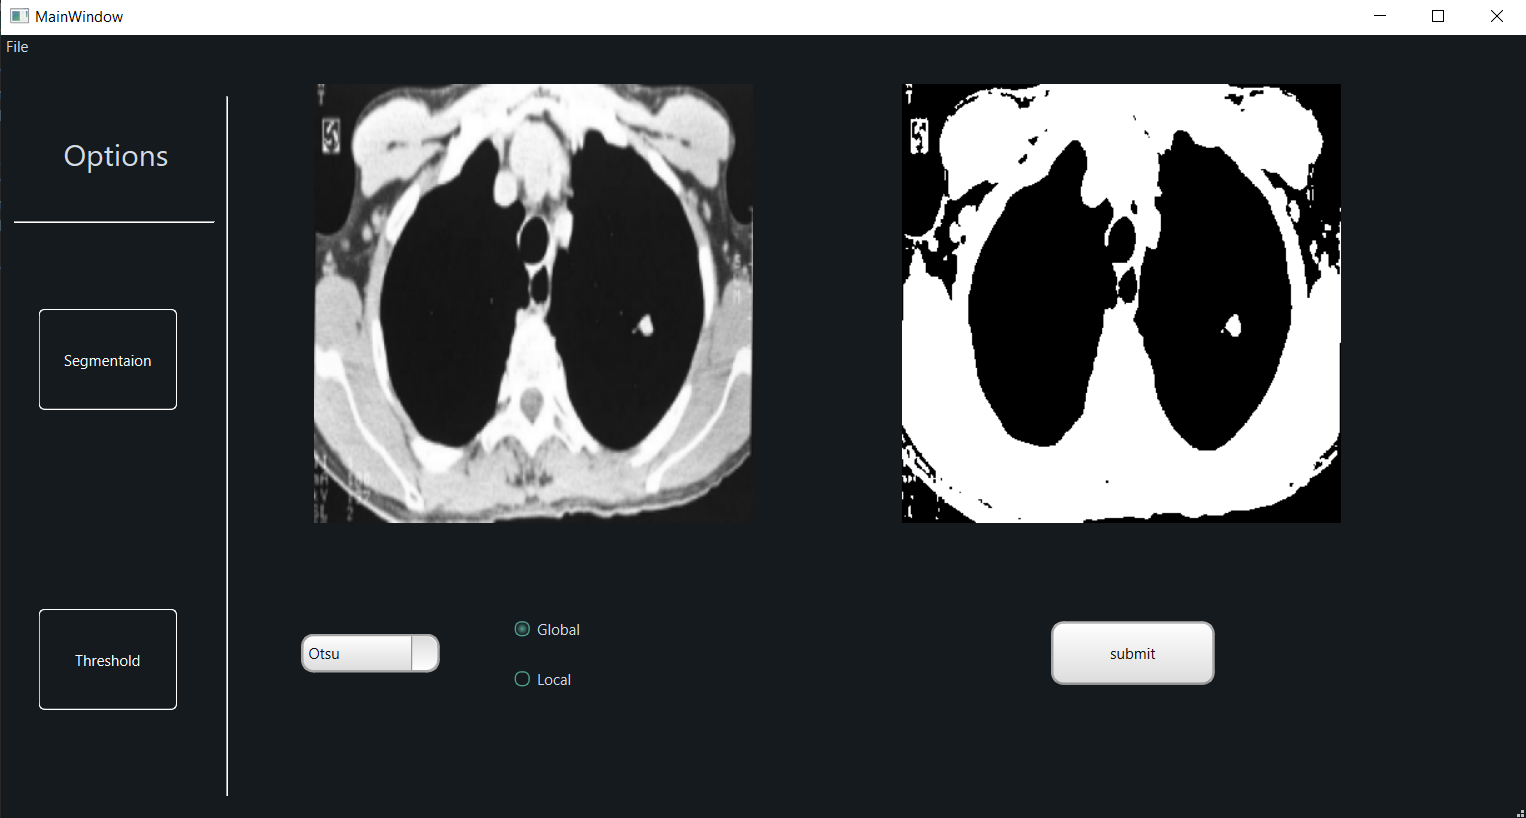Select the Local thresholding radio button
The width and height of the screenshot is (1526, 818).
tap(522, 679)
